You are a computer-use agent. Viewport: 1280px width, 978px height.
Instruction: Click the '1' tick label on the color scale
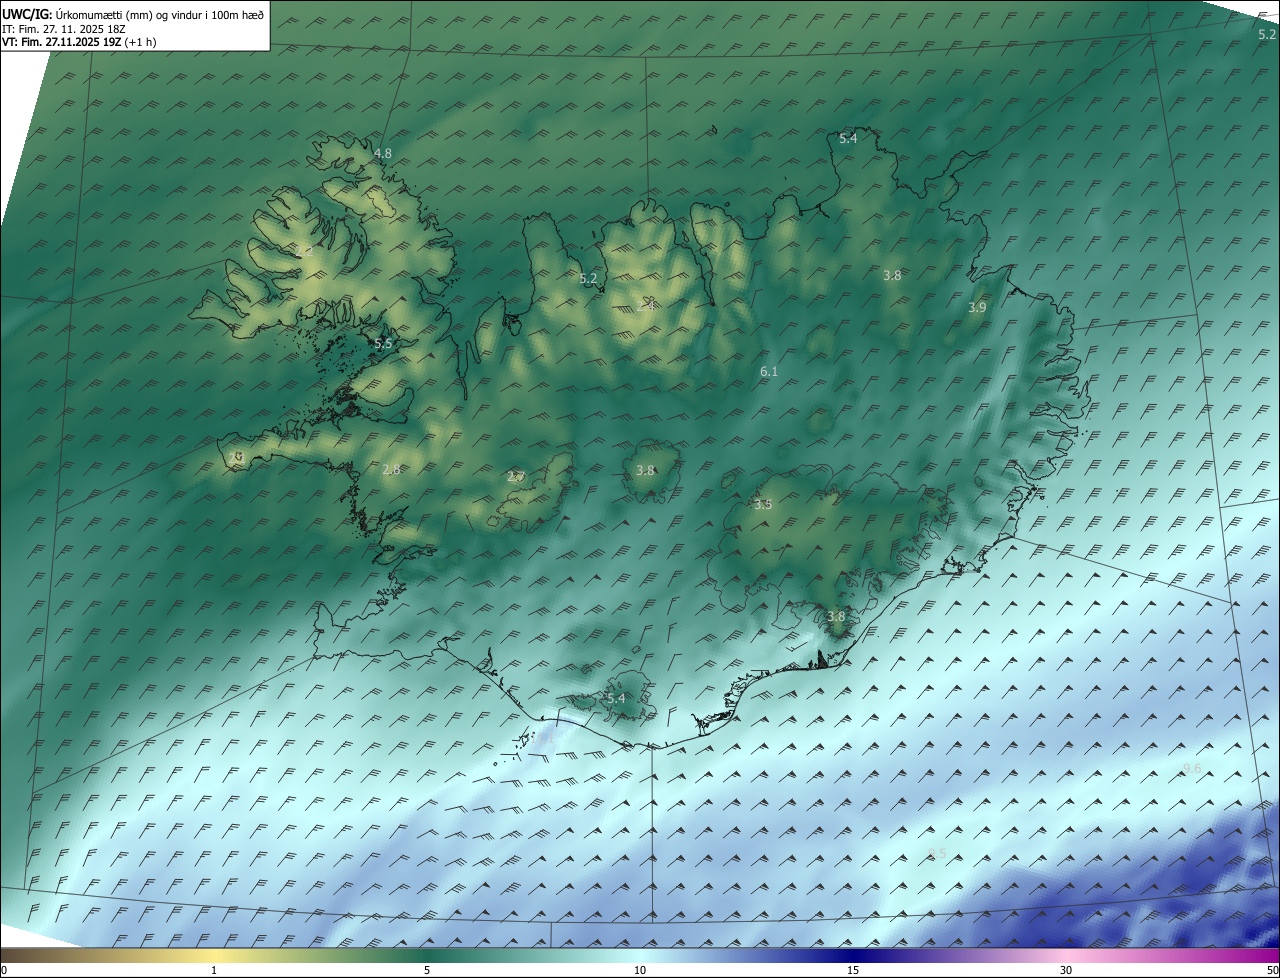pyautogui.click(x=214, y=971)
